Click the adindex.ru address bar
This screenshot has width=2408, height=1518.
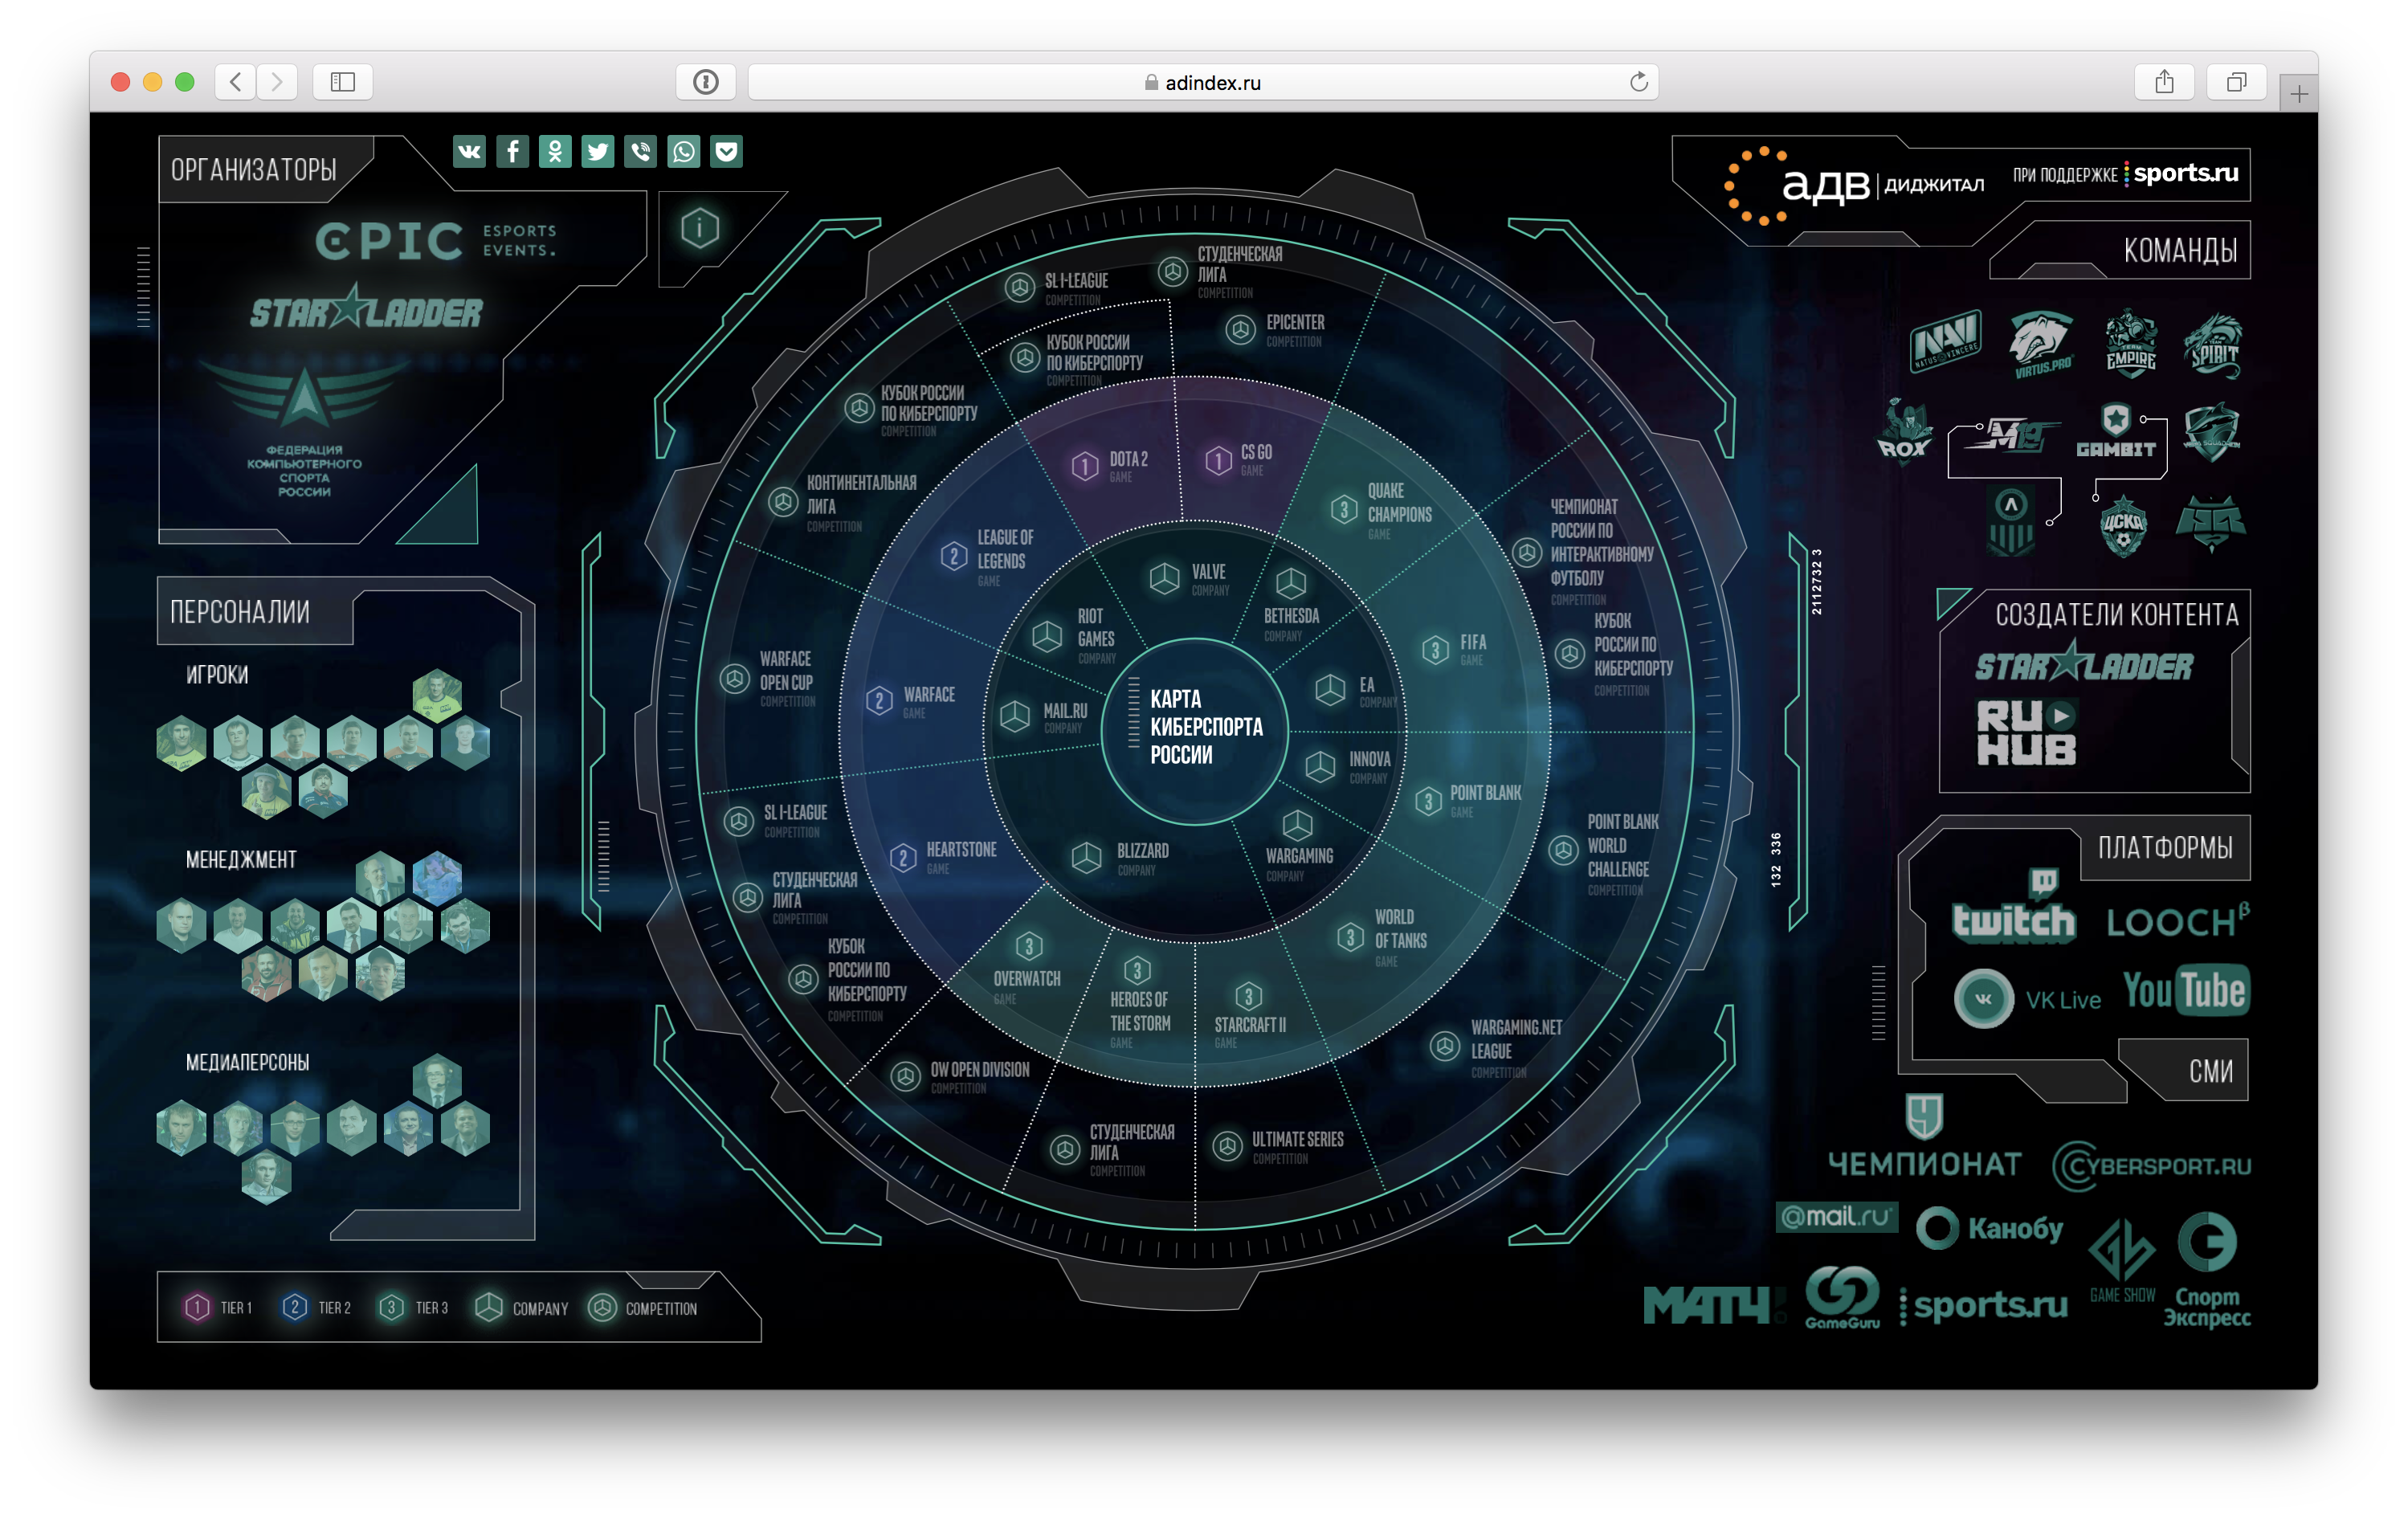coord(1203,82)
